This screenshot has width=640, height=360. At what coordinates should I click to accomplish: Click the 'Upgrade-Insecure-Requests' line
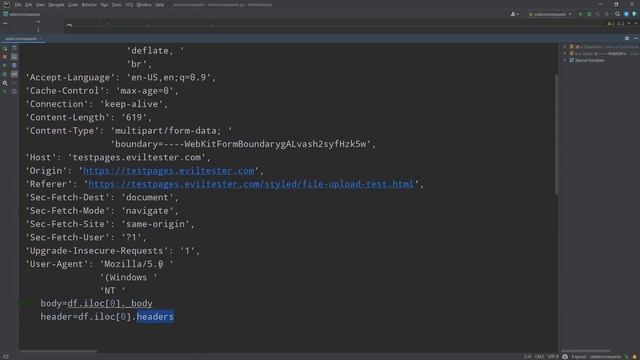click(x=113, y=251)
